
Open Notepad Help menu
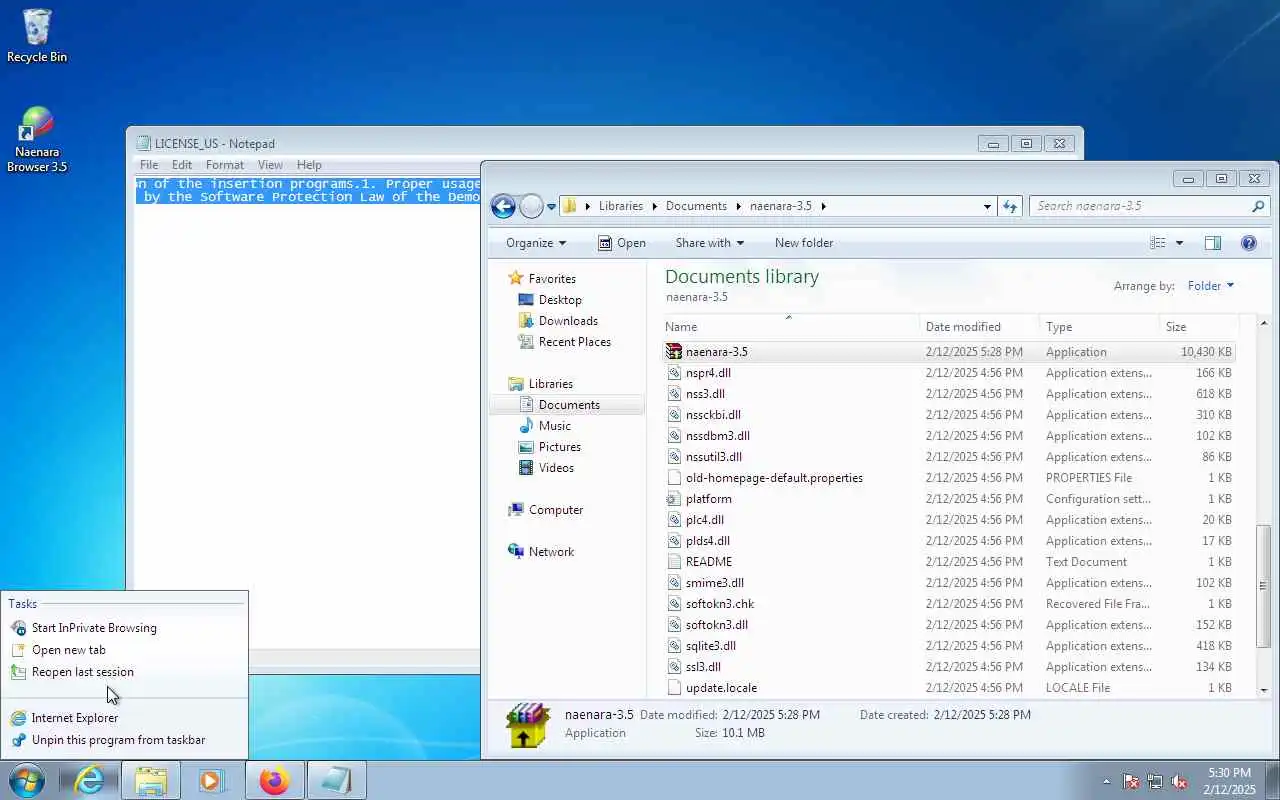(x=309, y=165)
